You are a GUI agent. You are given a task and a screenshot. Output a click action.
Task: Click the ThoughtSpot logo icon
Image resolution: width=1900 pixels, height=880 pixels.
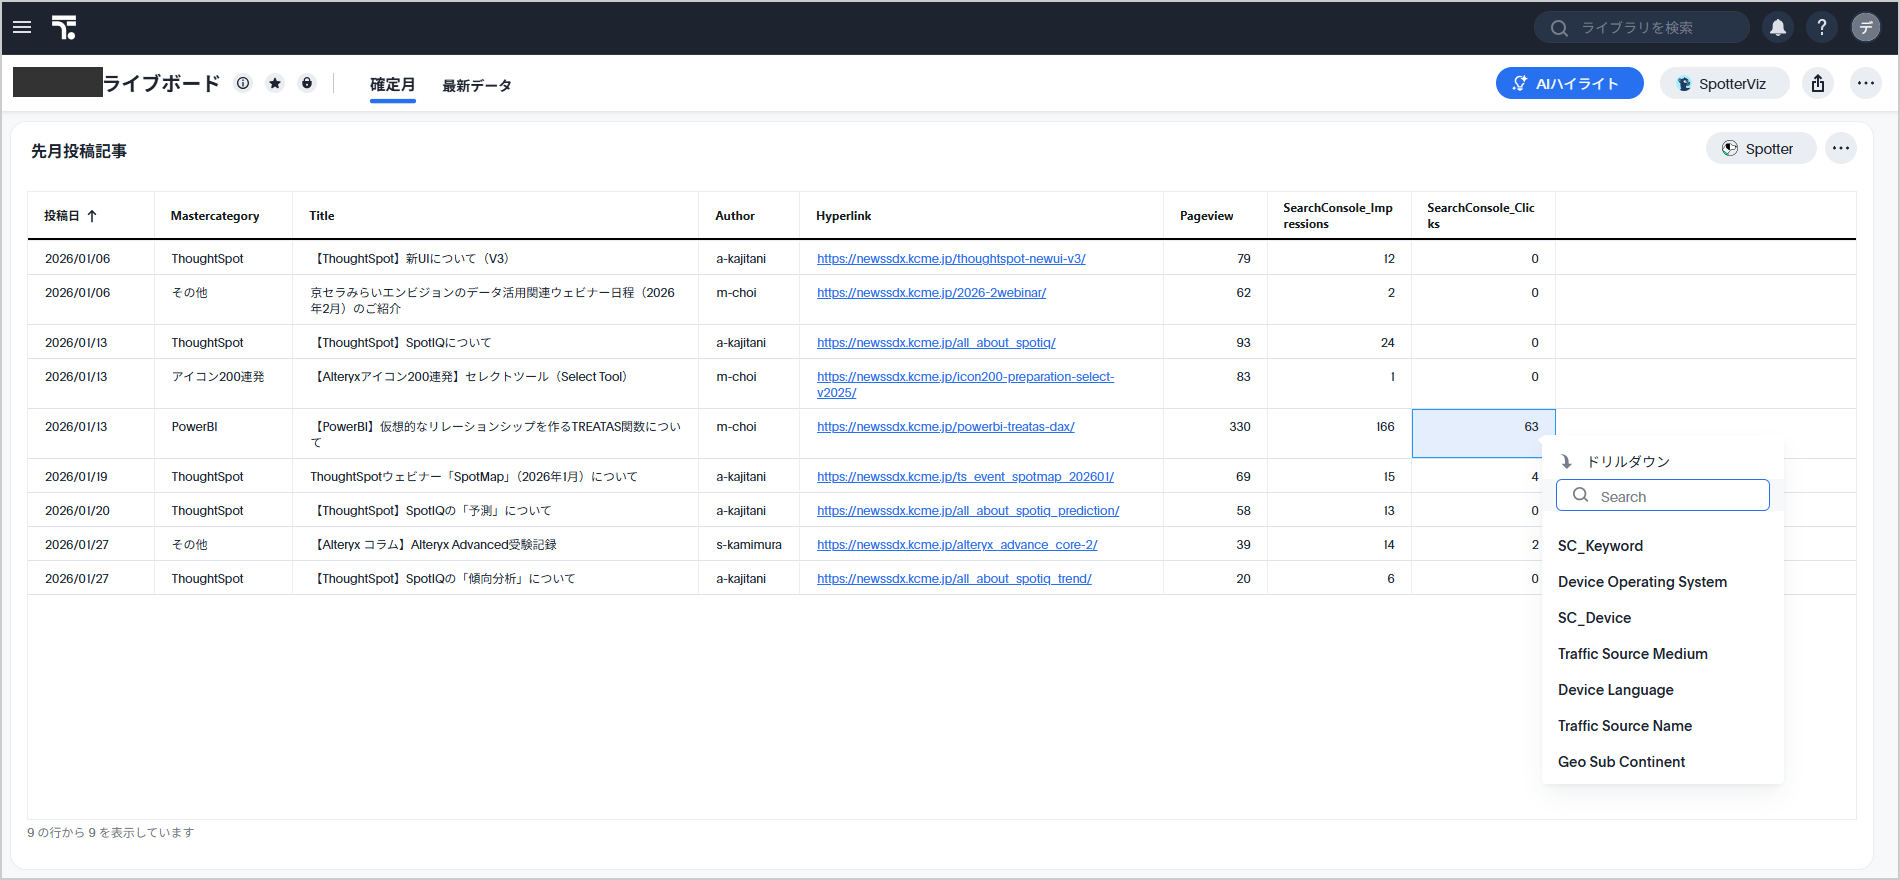(x=64, y=27)
